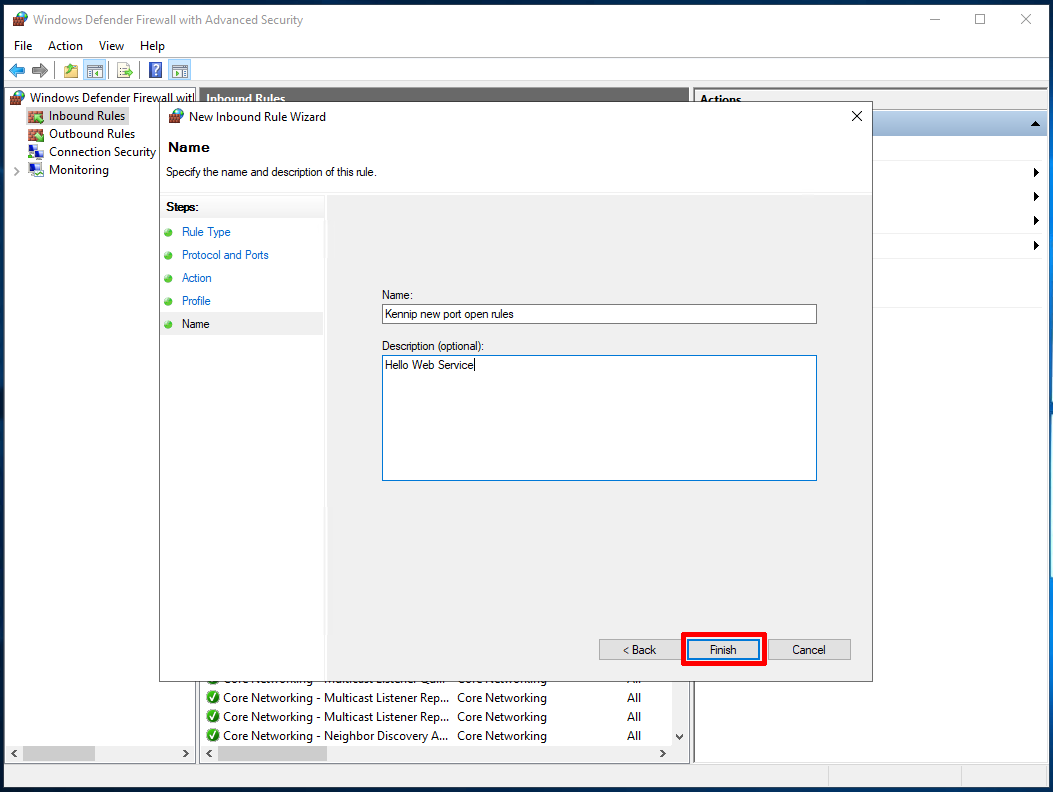
Task: Select Inbound Rules in the tree
Action: [87, 116]
